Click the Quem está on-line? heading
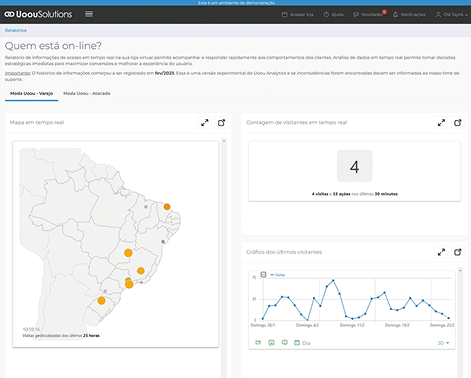Viewport: 471px width, 378px height. coord(53,46)
